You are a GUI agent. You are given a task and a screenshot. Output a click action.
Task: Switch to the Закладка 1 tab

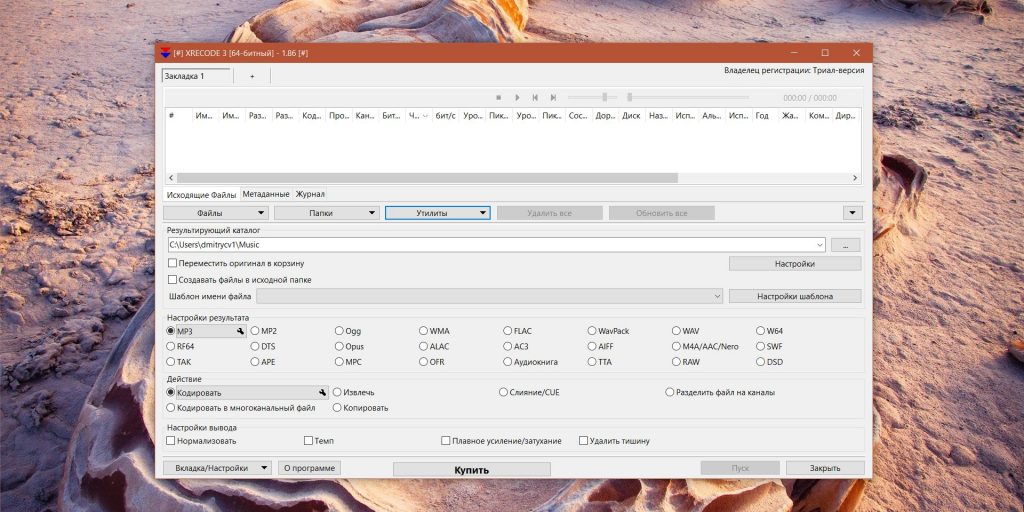[x=196, y=76]
